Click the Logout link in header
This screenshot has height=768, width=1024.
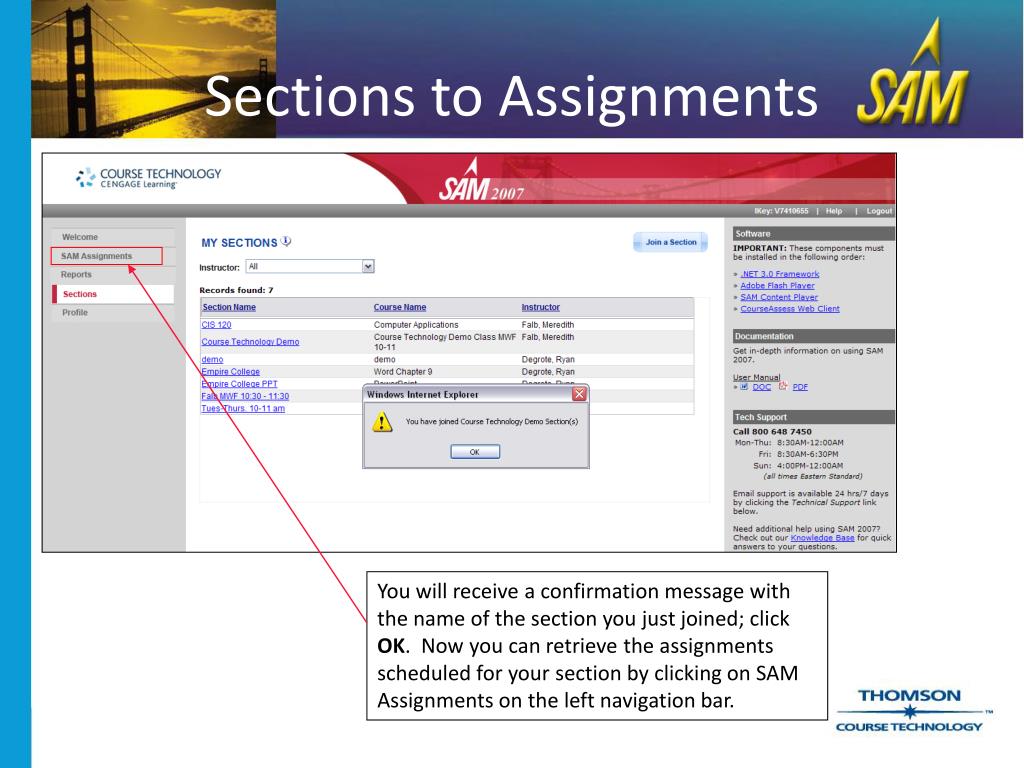879,211
